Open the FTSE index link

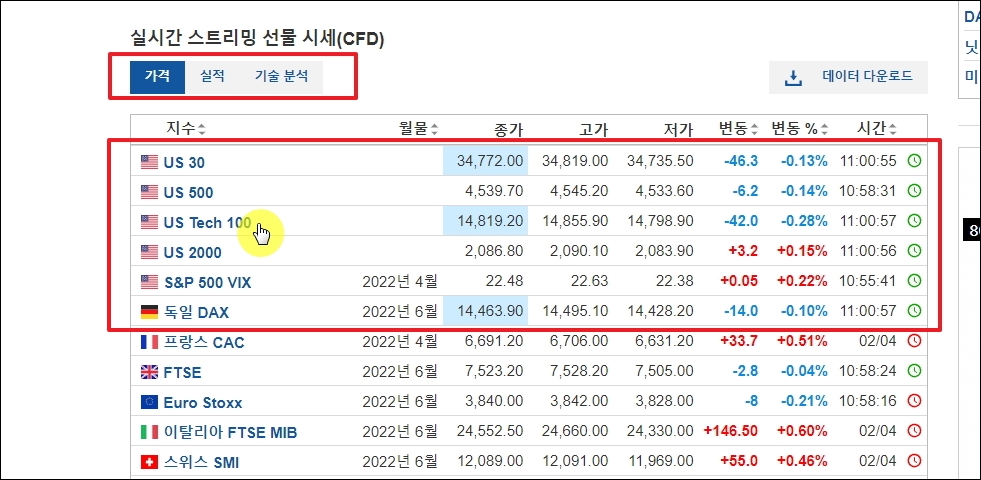pyautogui.click(x=183, y=373)
